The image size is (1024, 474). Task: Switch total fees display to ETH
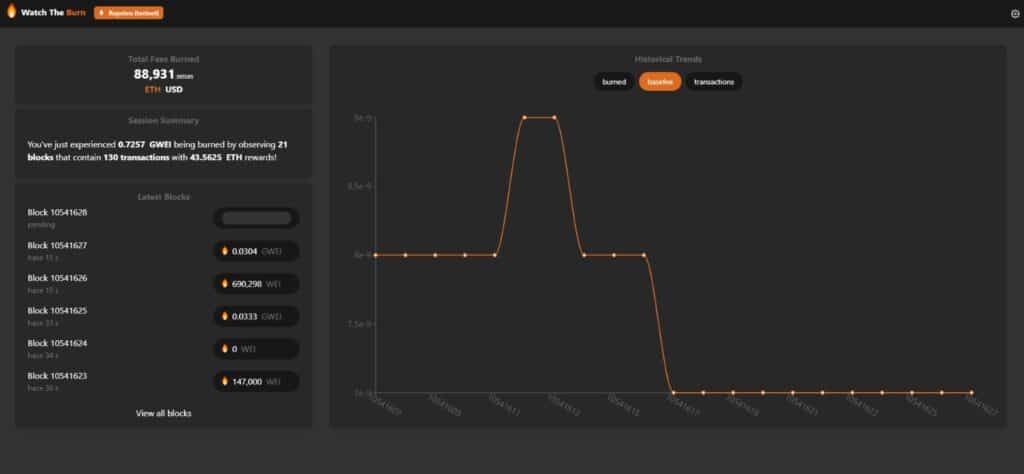[152, 89]
